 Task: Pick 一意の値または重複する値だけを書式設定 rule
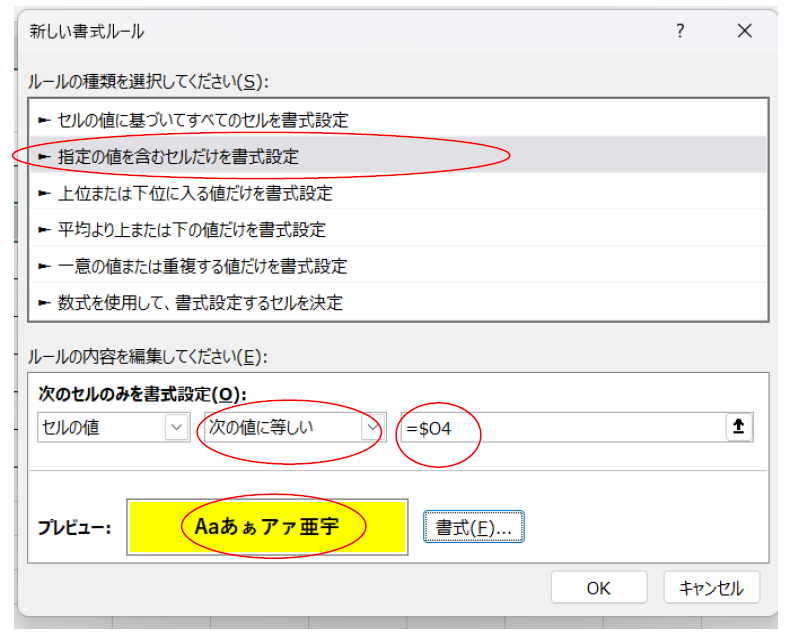[x=192, y=266]
